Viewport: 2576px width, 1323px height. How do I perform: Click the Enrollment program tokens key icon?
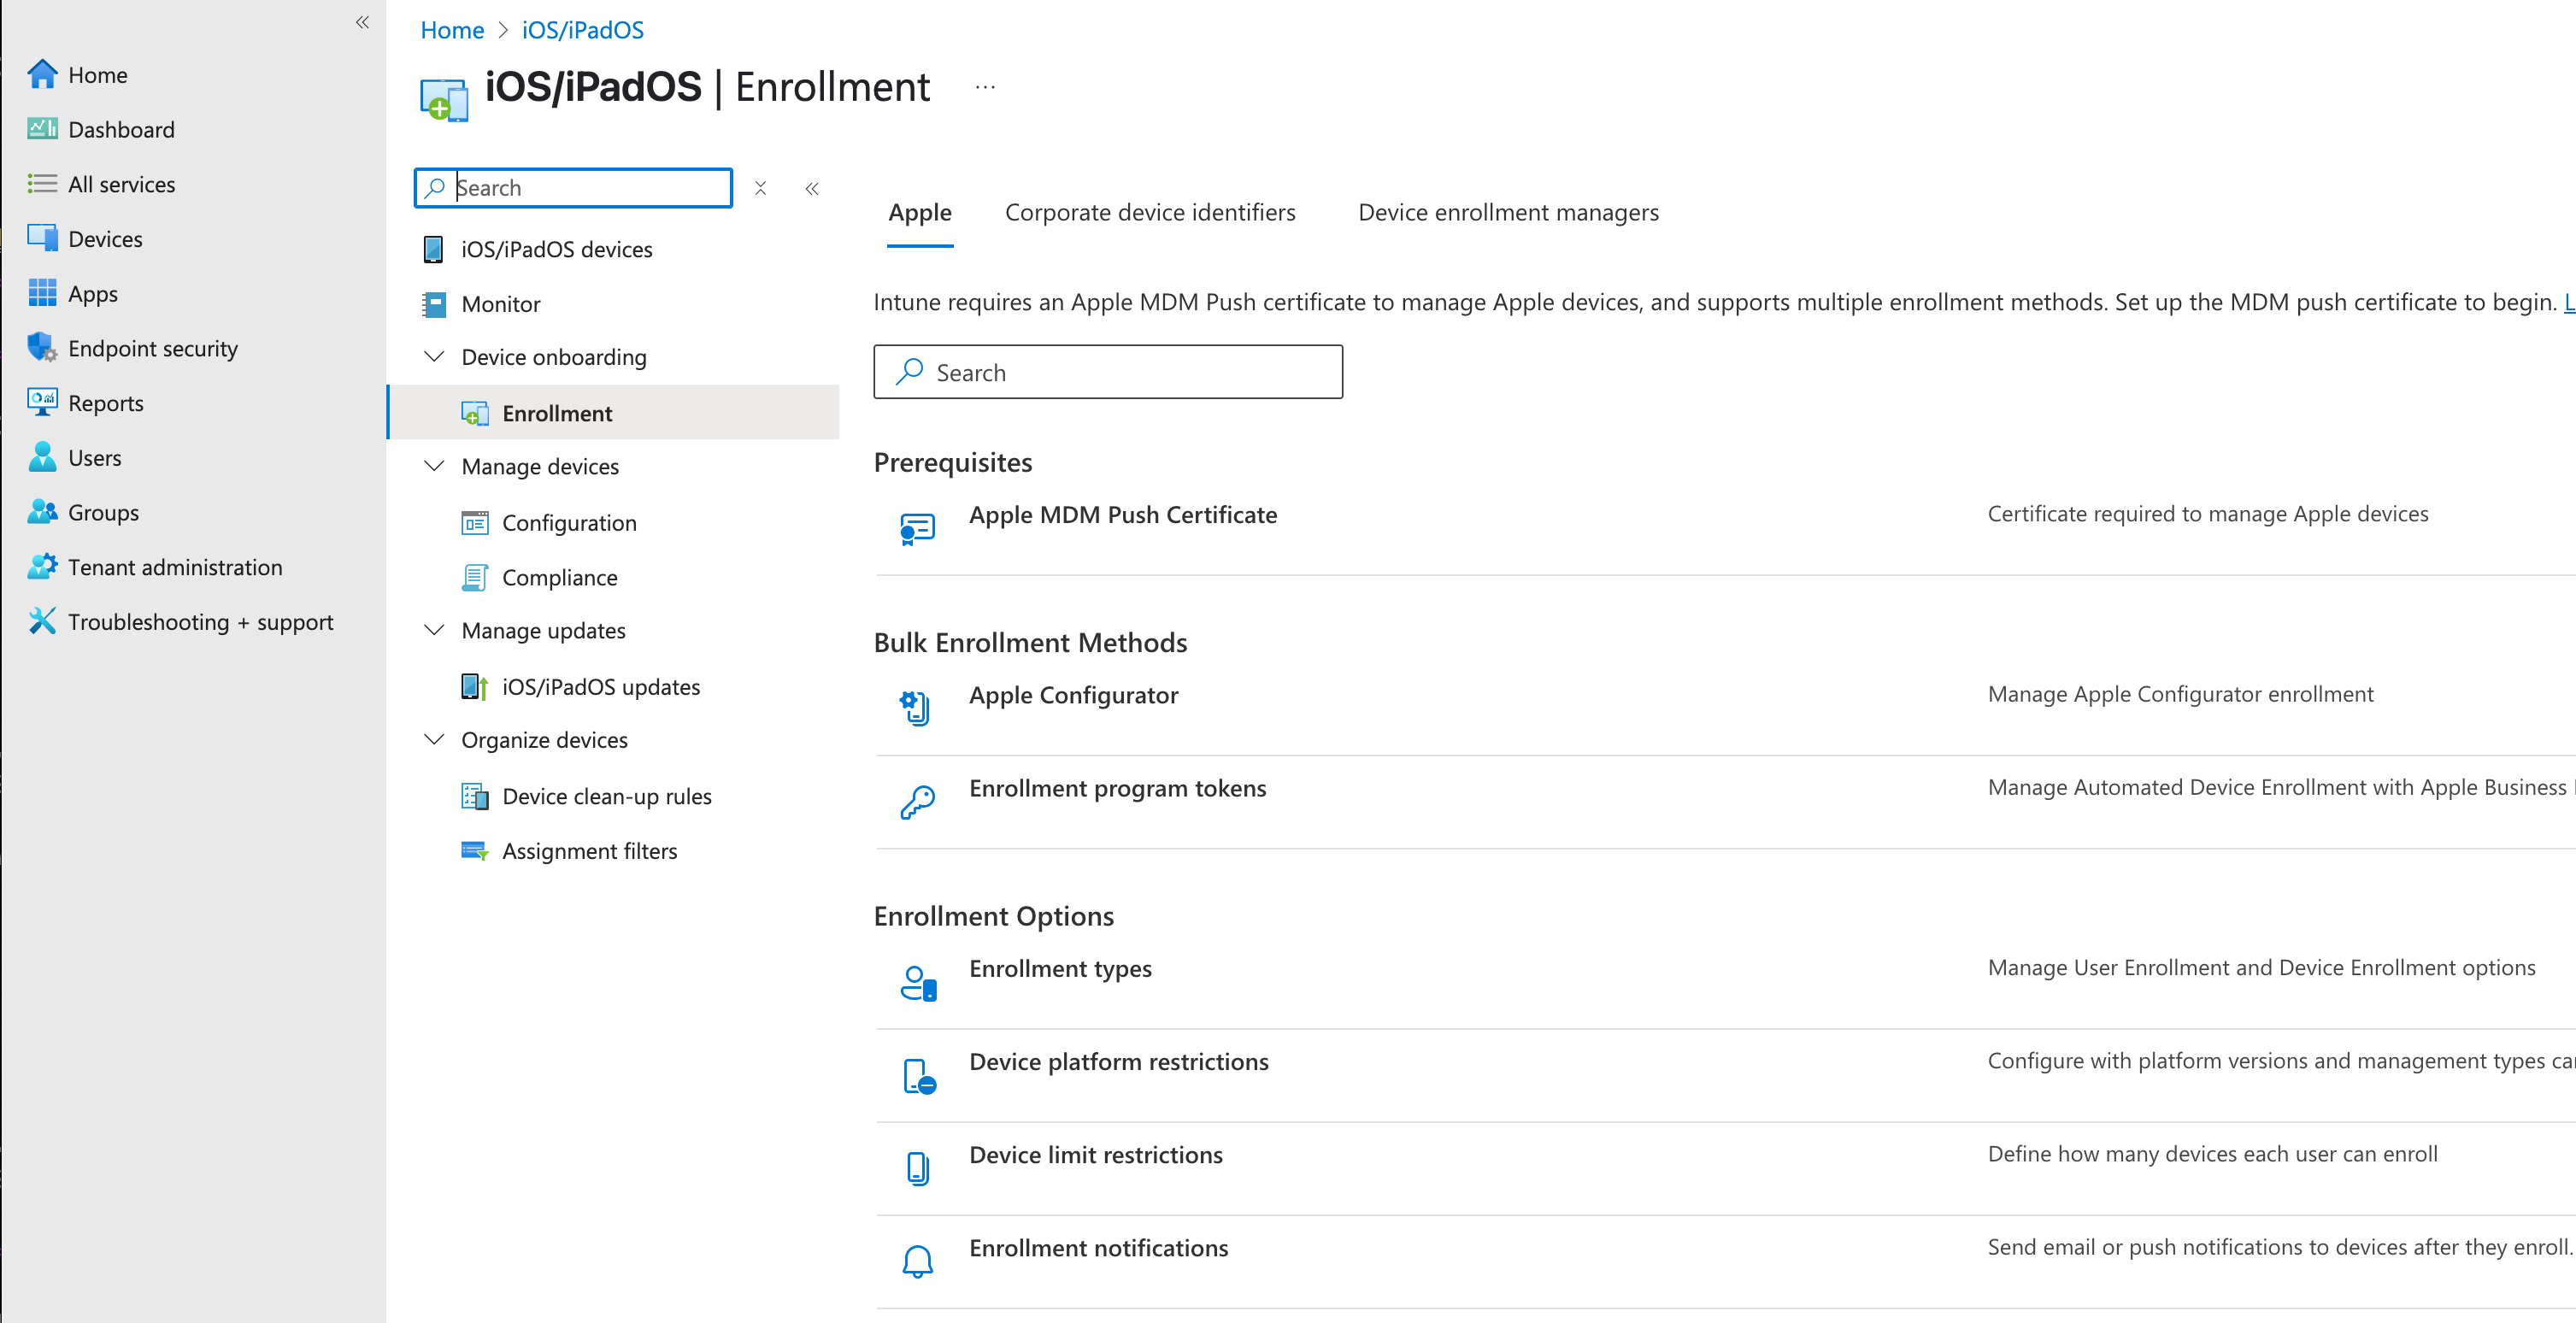pos(916,802)
